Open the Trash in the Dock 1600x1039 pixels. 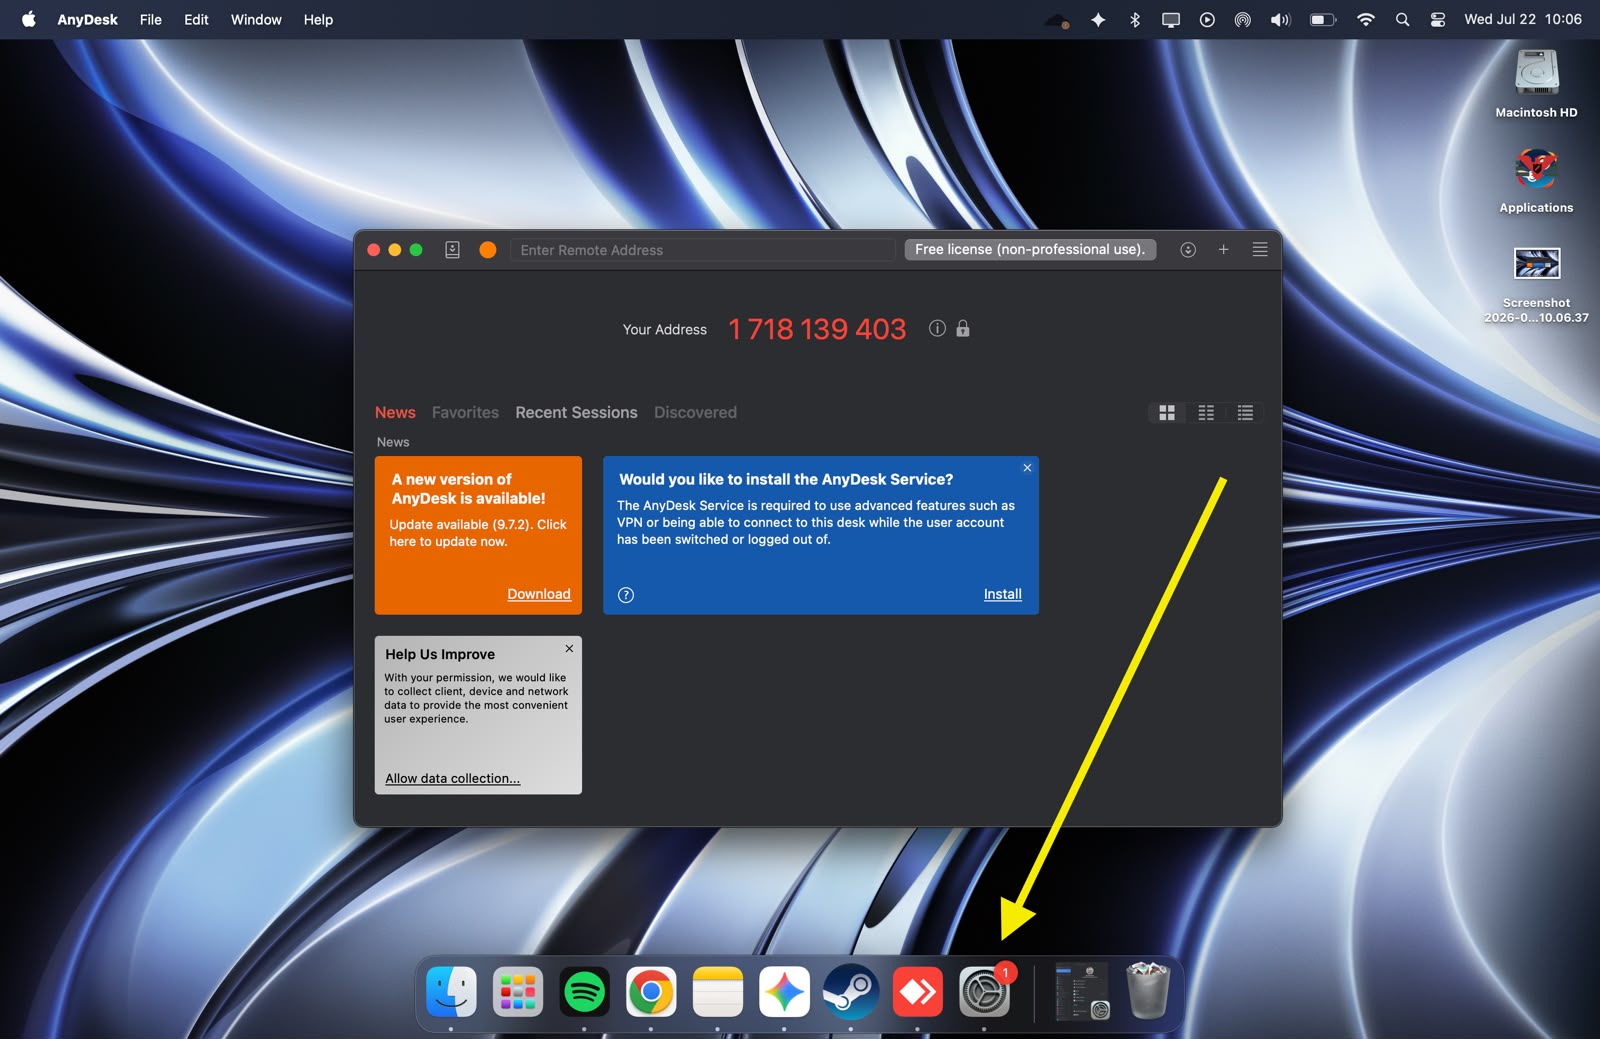1148,991
